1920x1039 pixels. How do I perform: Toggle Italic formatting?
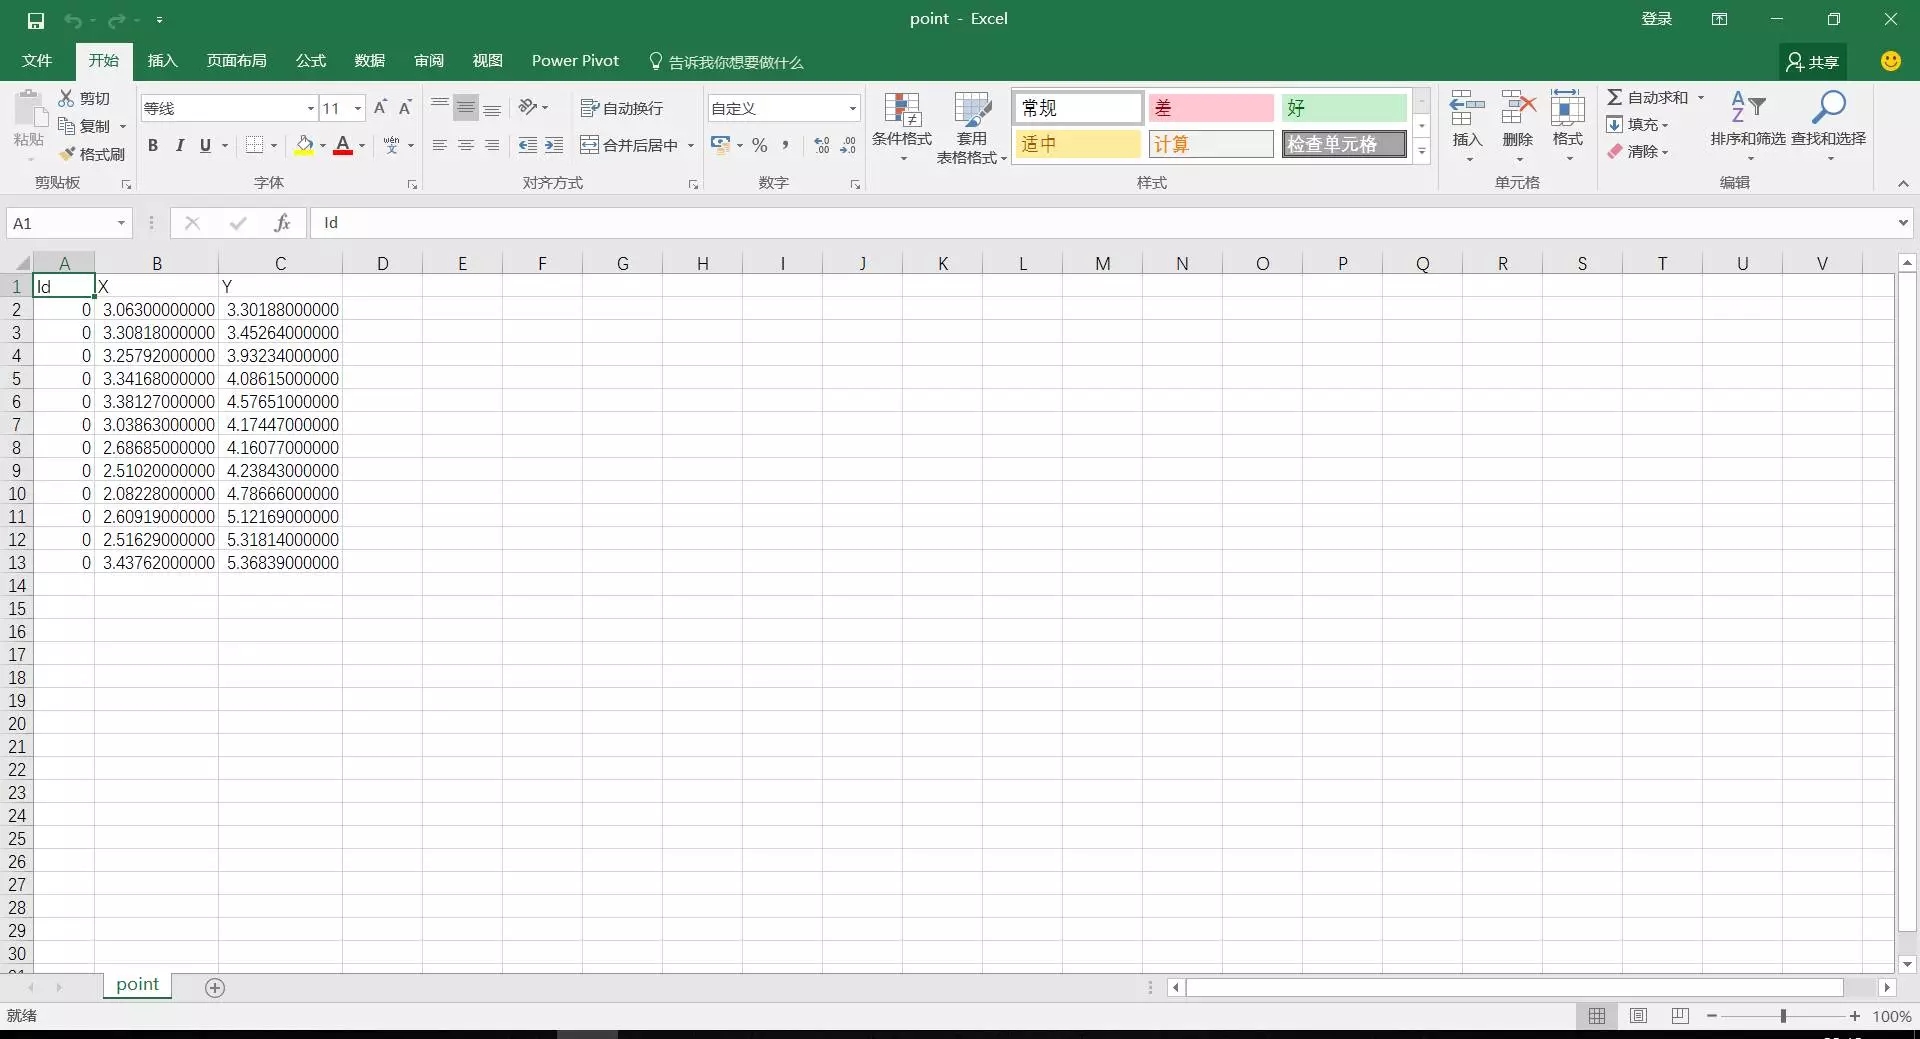pos(180,146)
